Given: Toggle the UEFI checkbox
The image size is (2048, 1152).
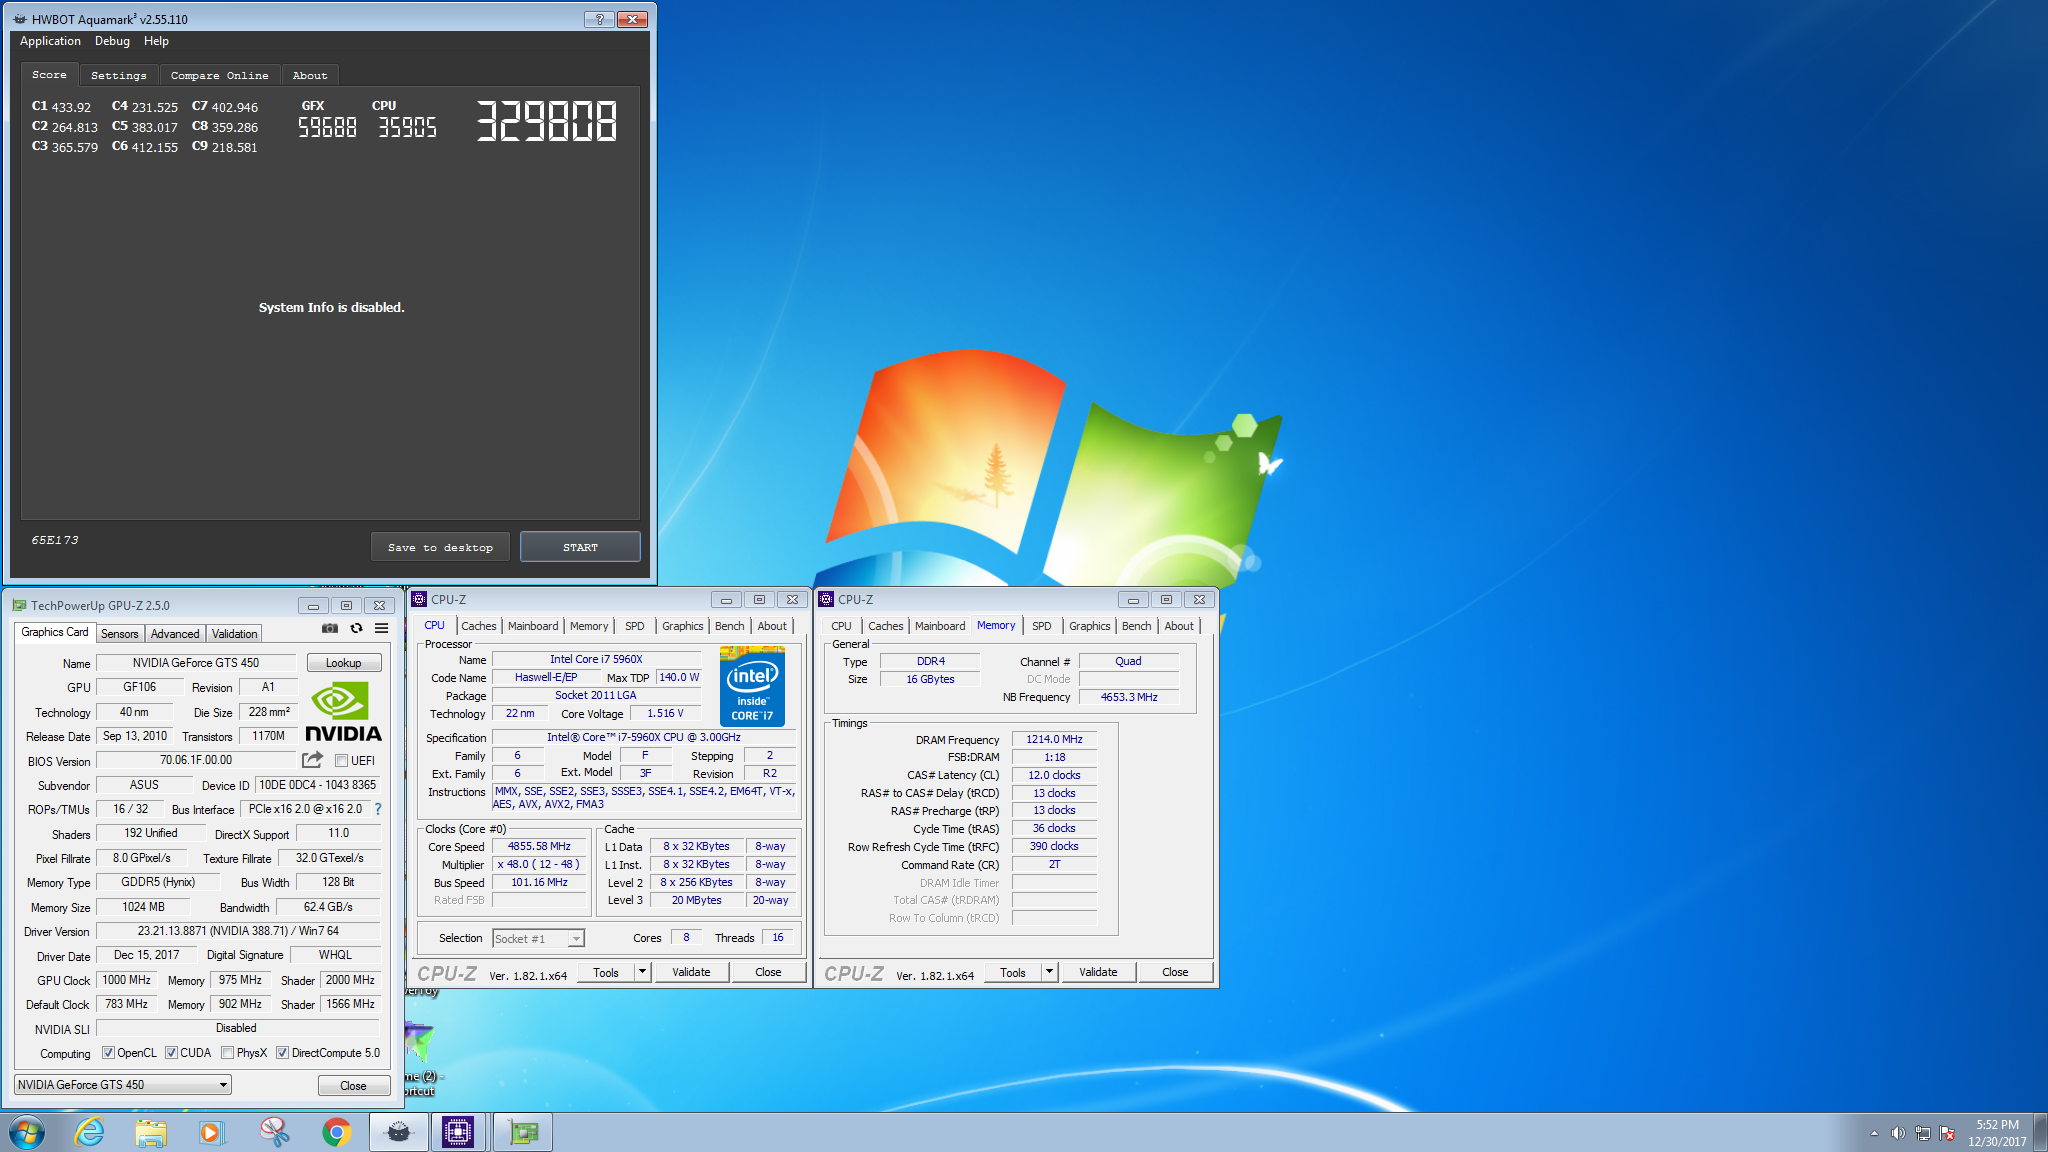Looking at the screenshot, I should (341, 760).
